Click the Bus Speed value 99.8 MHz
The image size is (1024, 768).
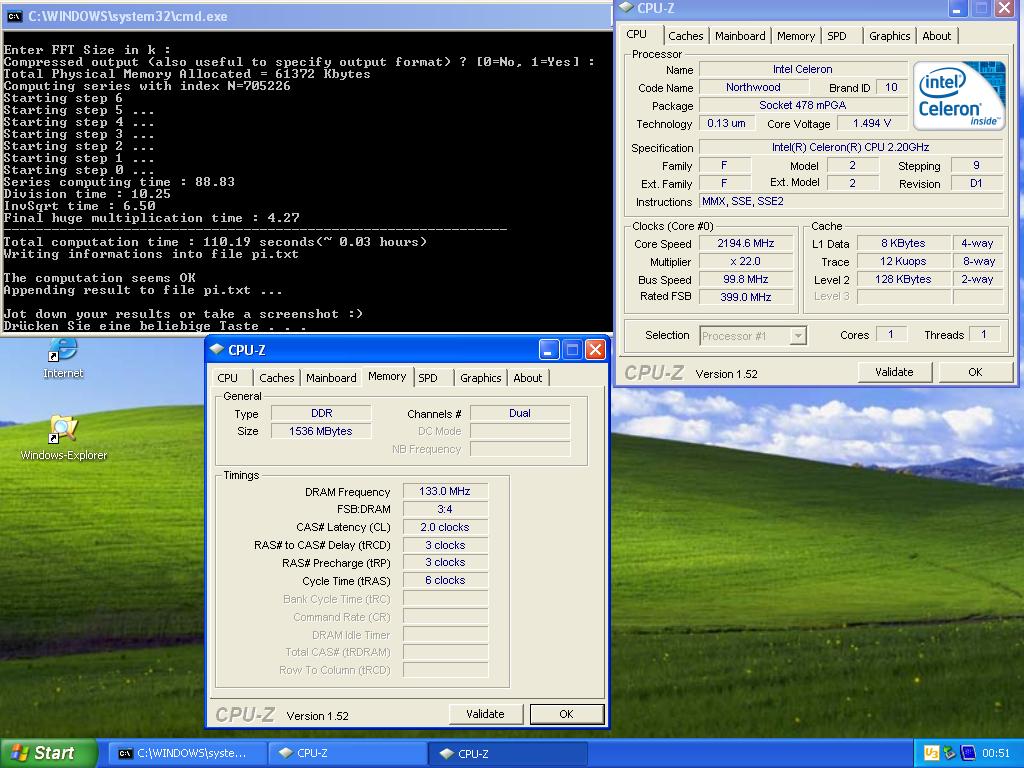[x=746, y=279]
